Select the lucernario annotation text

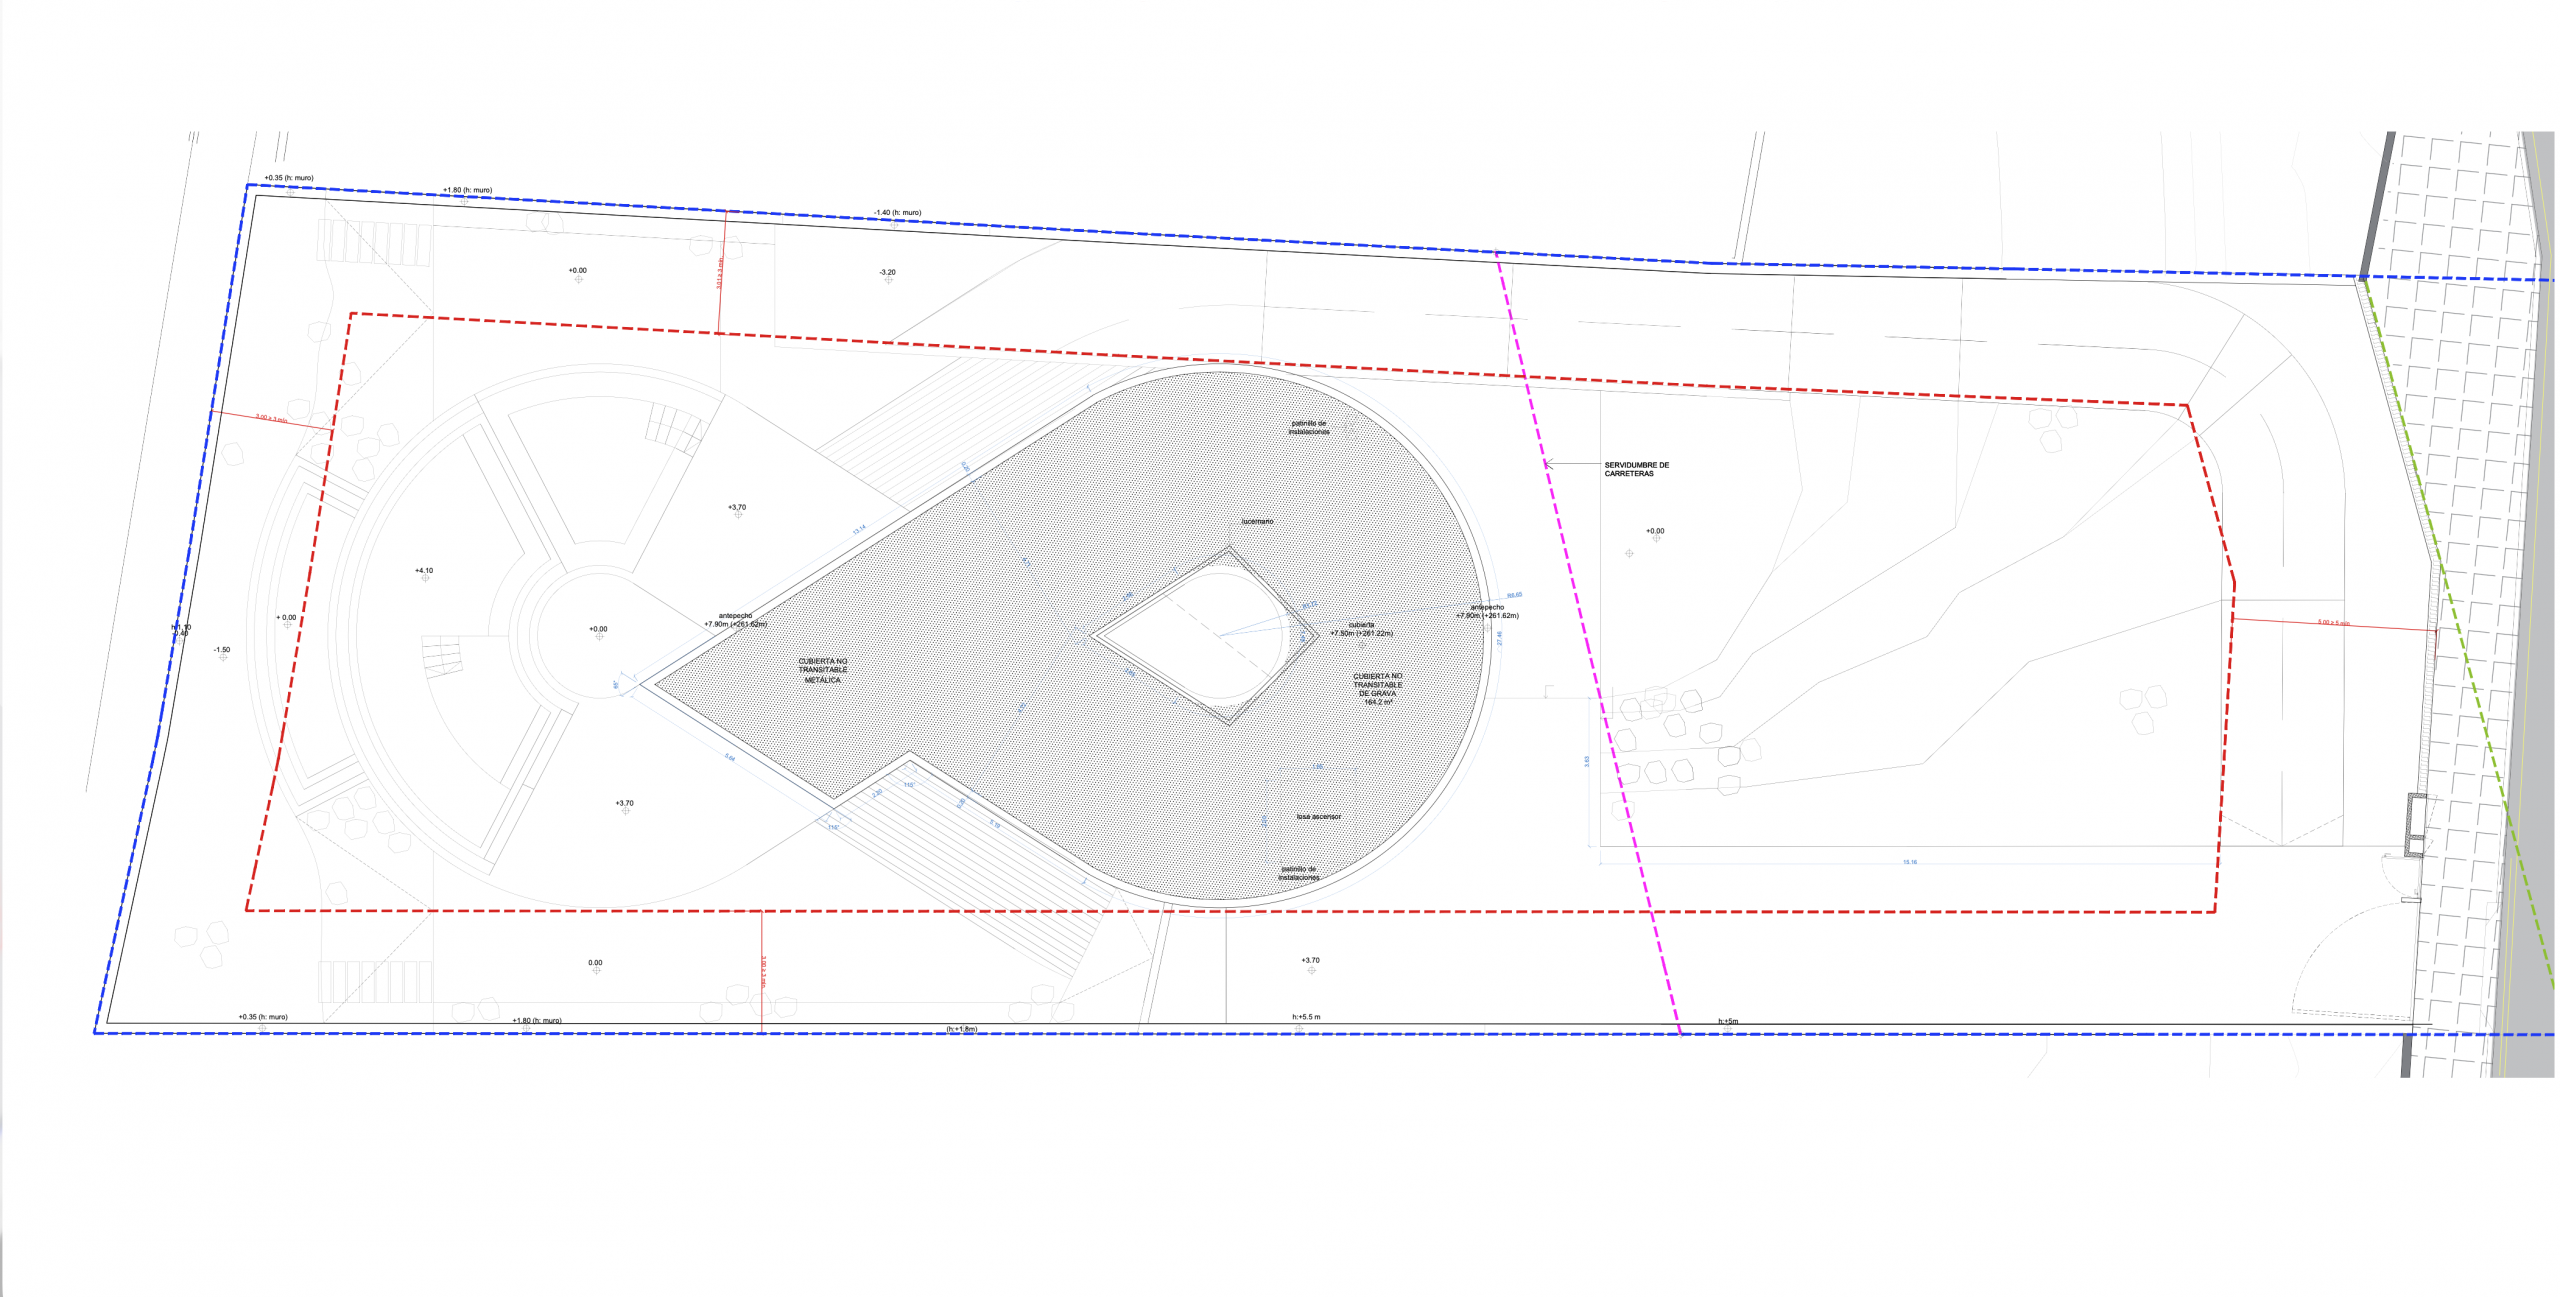[x=1257, y=522]
